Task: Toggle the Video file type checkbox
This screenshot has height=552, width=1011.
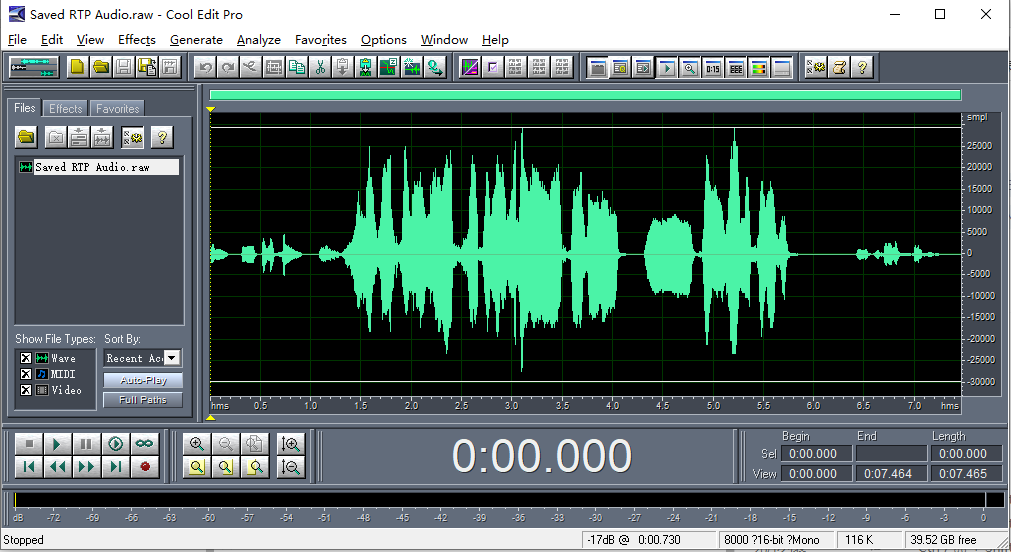Action: (x=26, y=390)
